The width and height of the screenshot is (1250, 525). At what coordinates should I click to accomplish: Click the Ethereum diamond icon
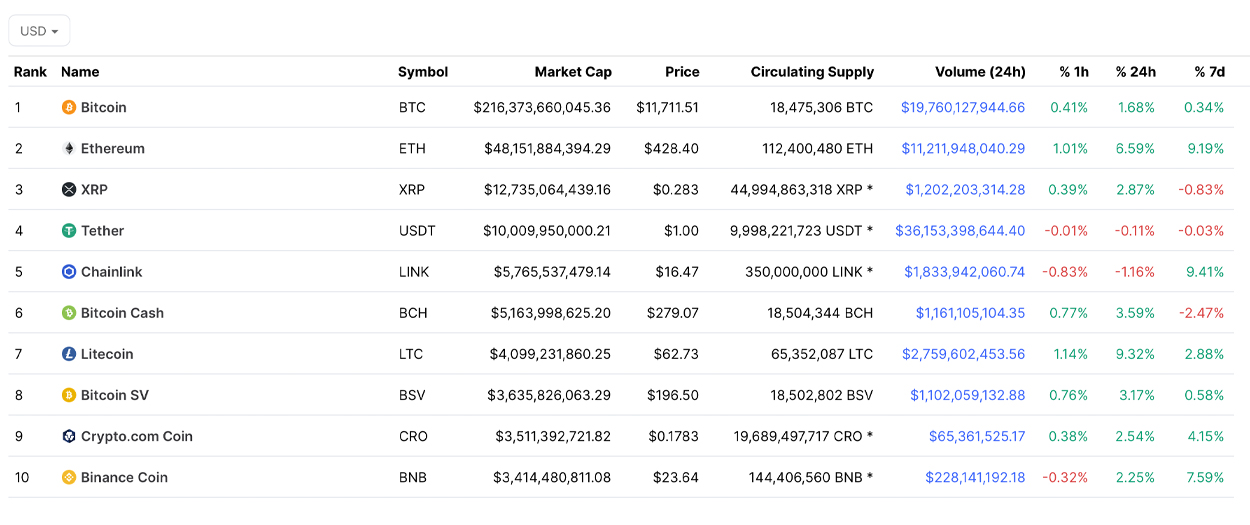[69, 148]
